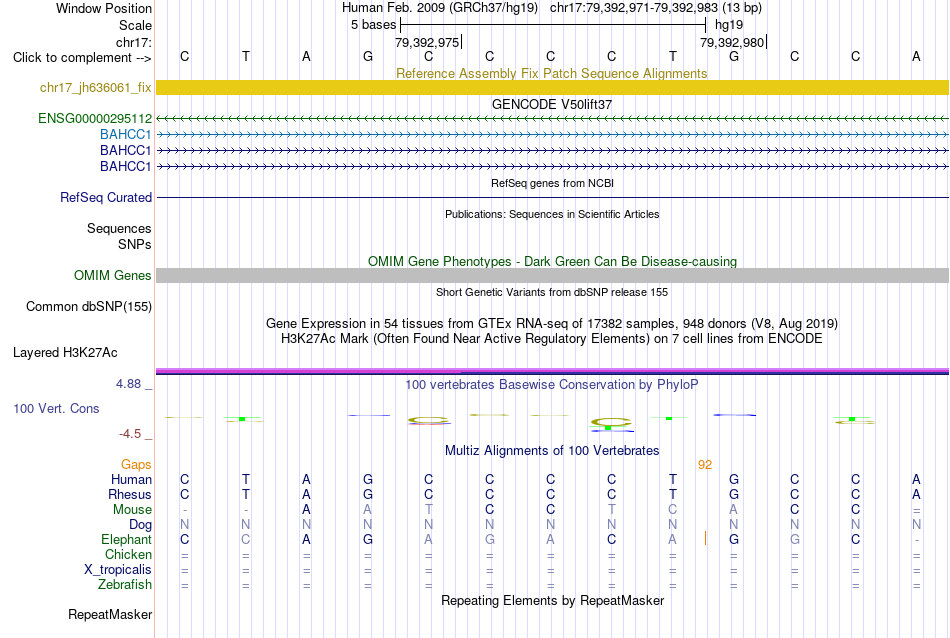
Task: Click the Reference Assembly Fix Patch Sequence Alignments title
Action: tap(551, 73)
